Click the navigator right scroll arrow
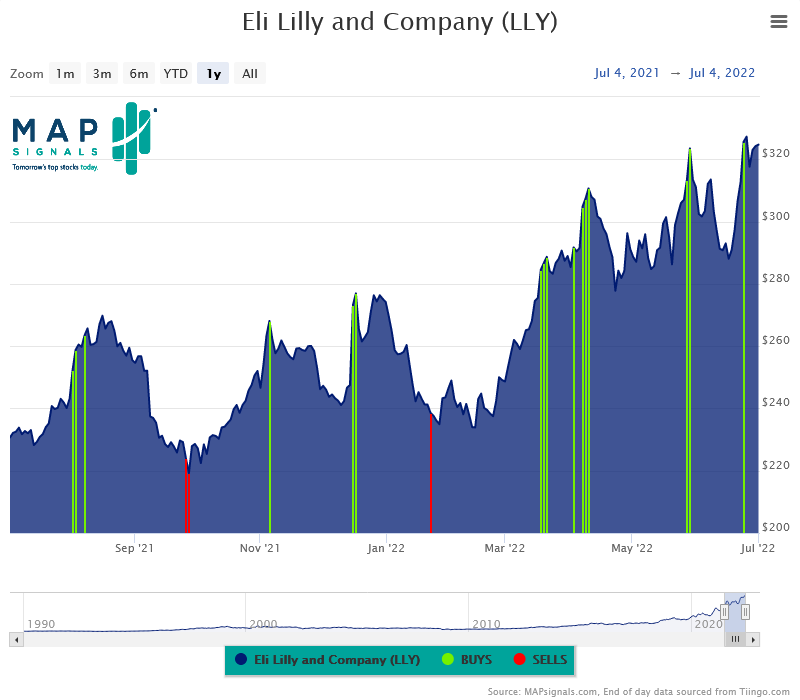800x700 pixels. click(753, 639)
